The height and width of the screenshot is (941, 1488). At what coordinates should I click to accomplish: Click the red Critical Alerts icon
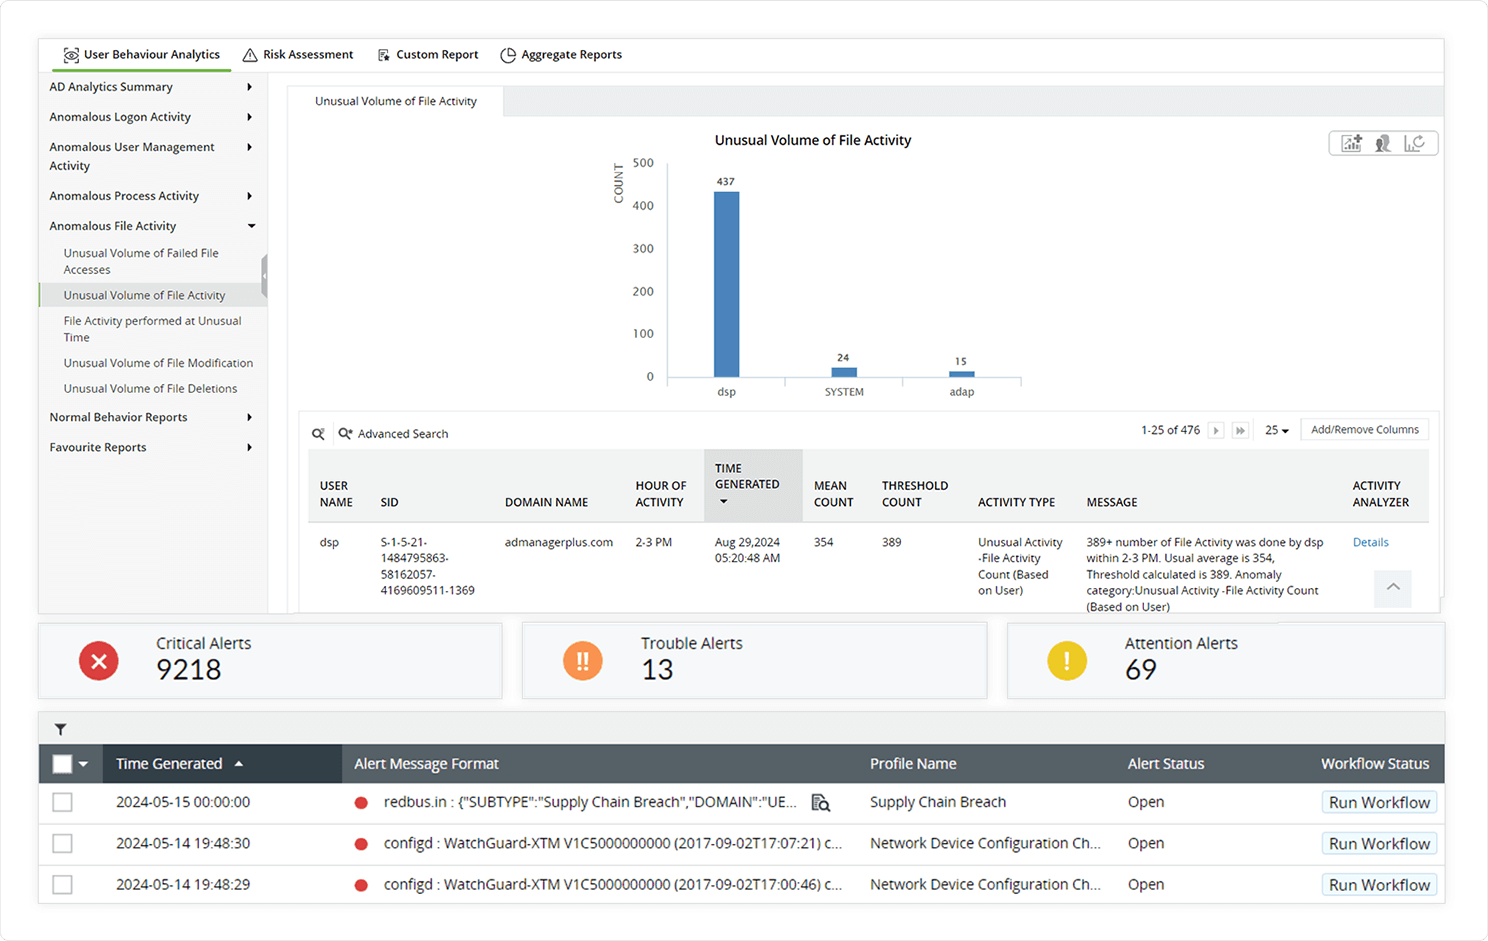(x=99, y=661)
